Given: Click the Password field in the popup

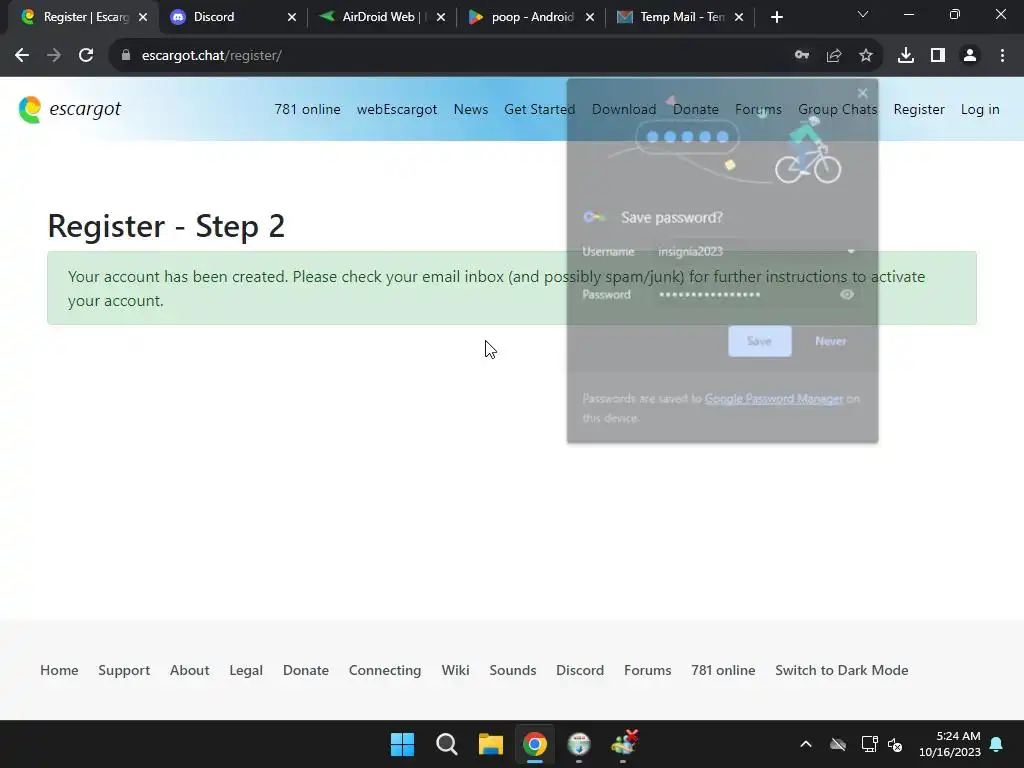Looking at the screenshot, I should click(756, 295).
